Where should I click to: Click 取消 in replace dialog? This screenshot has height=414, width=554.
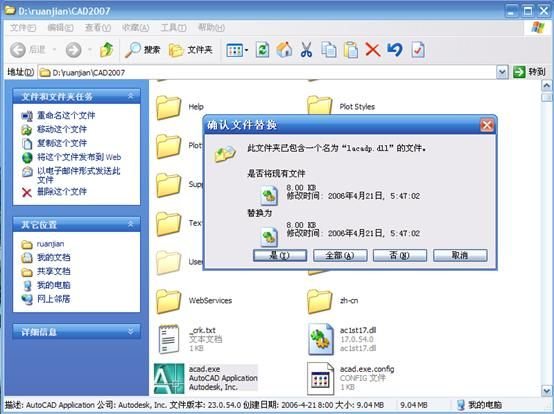click(x=460, y=255)
